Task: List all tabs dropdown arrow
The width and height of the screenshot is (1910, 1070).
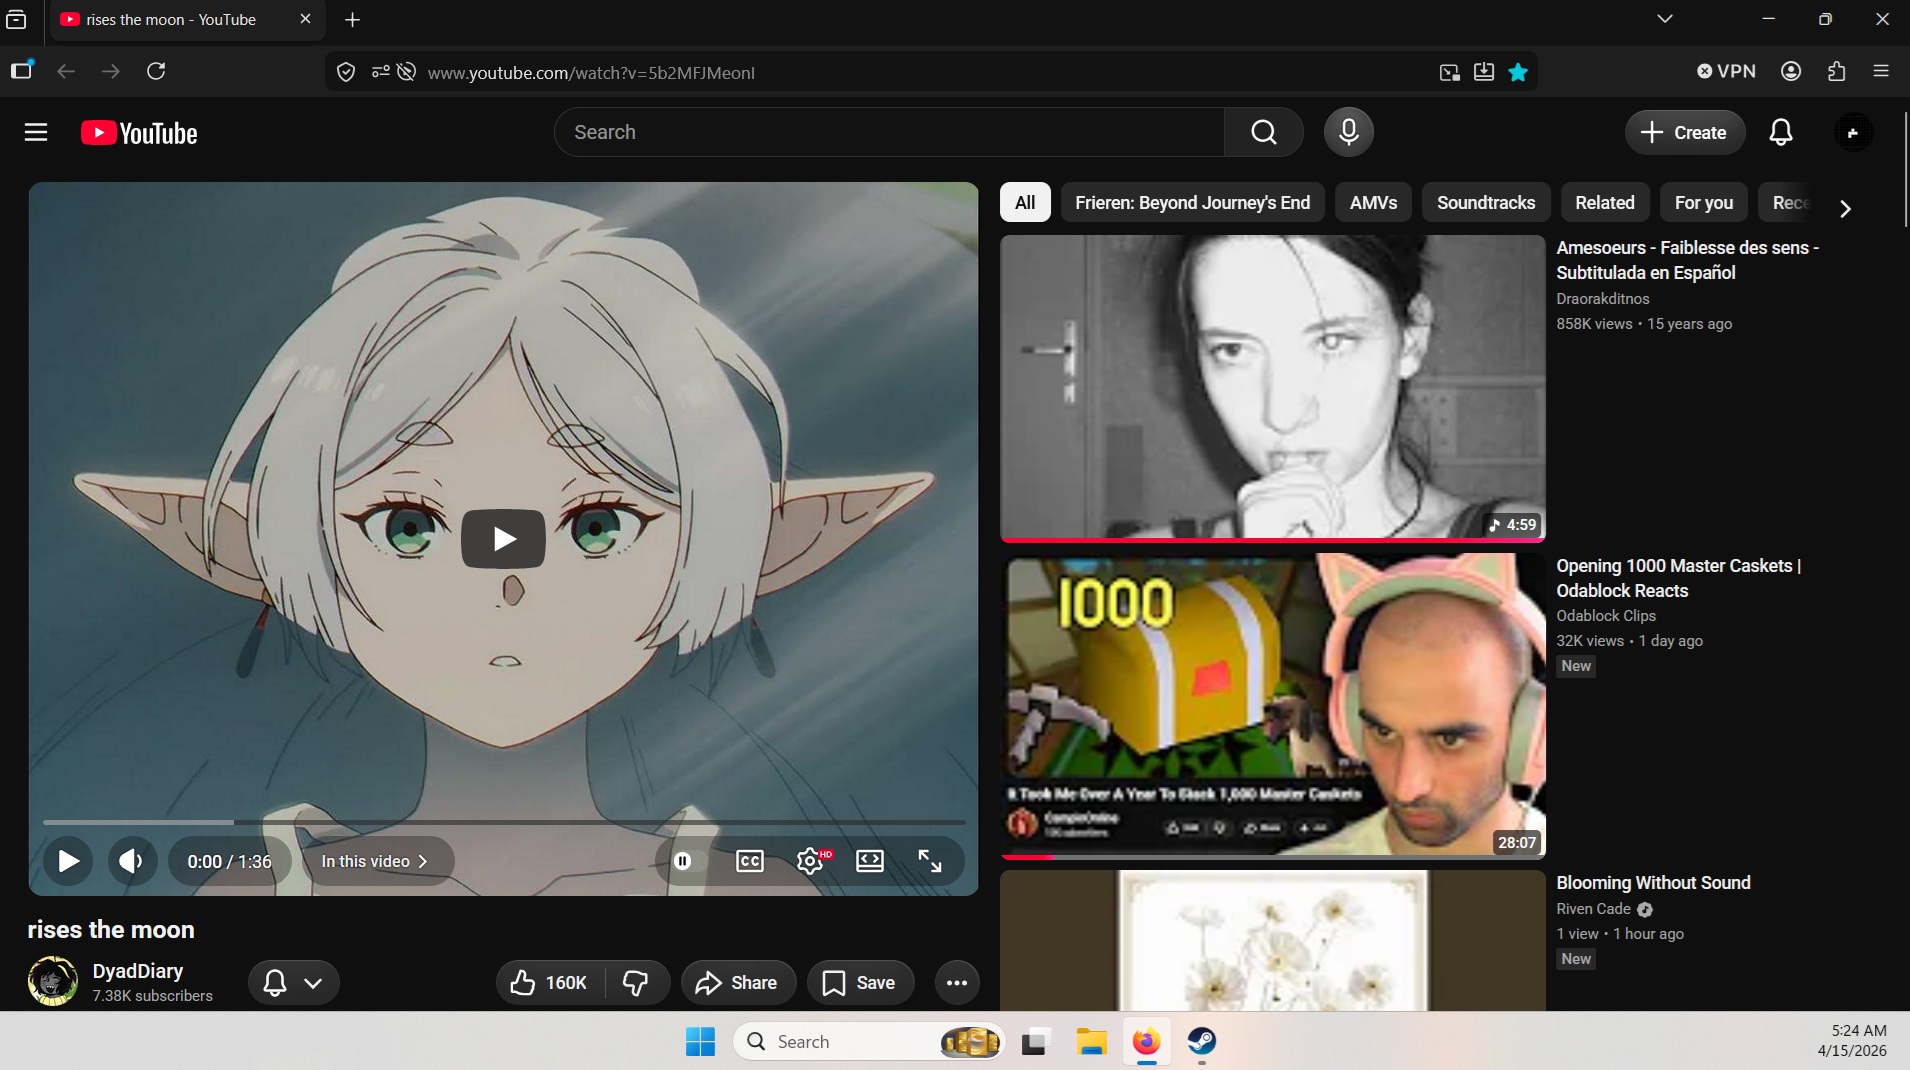Action: [x=1665, y=19]
